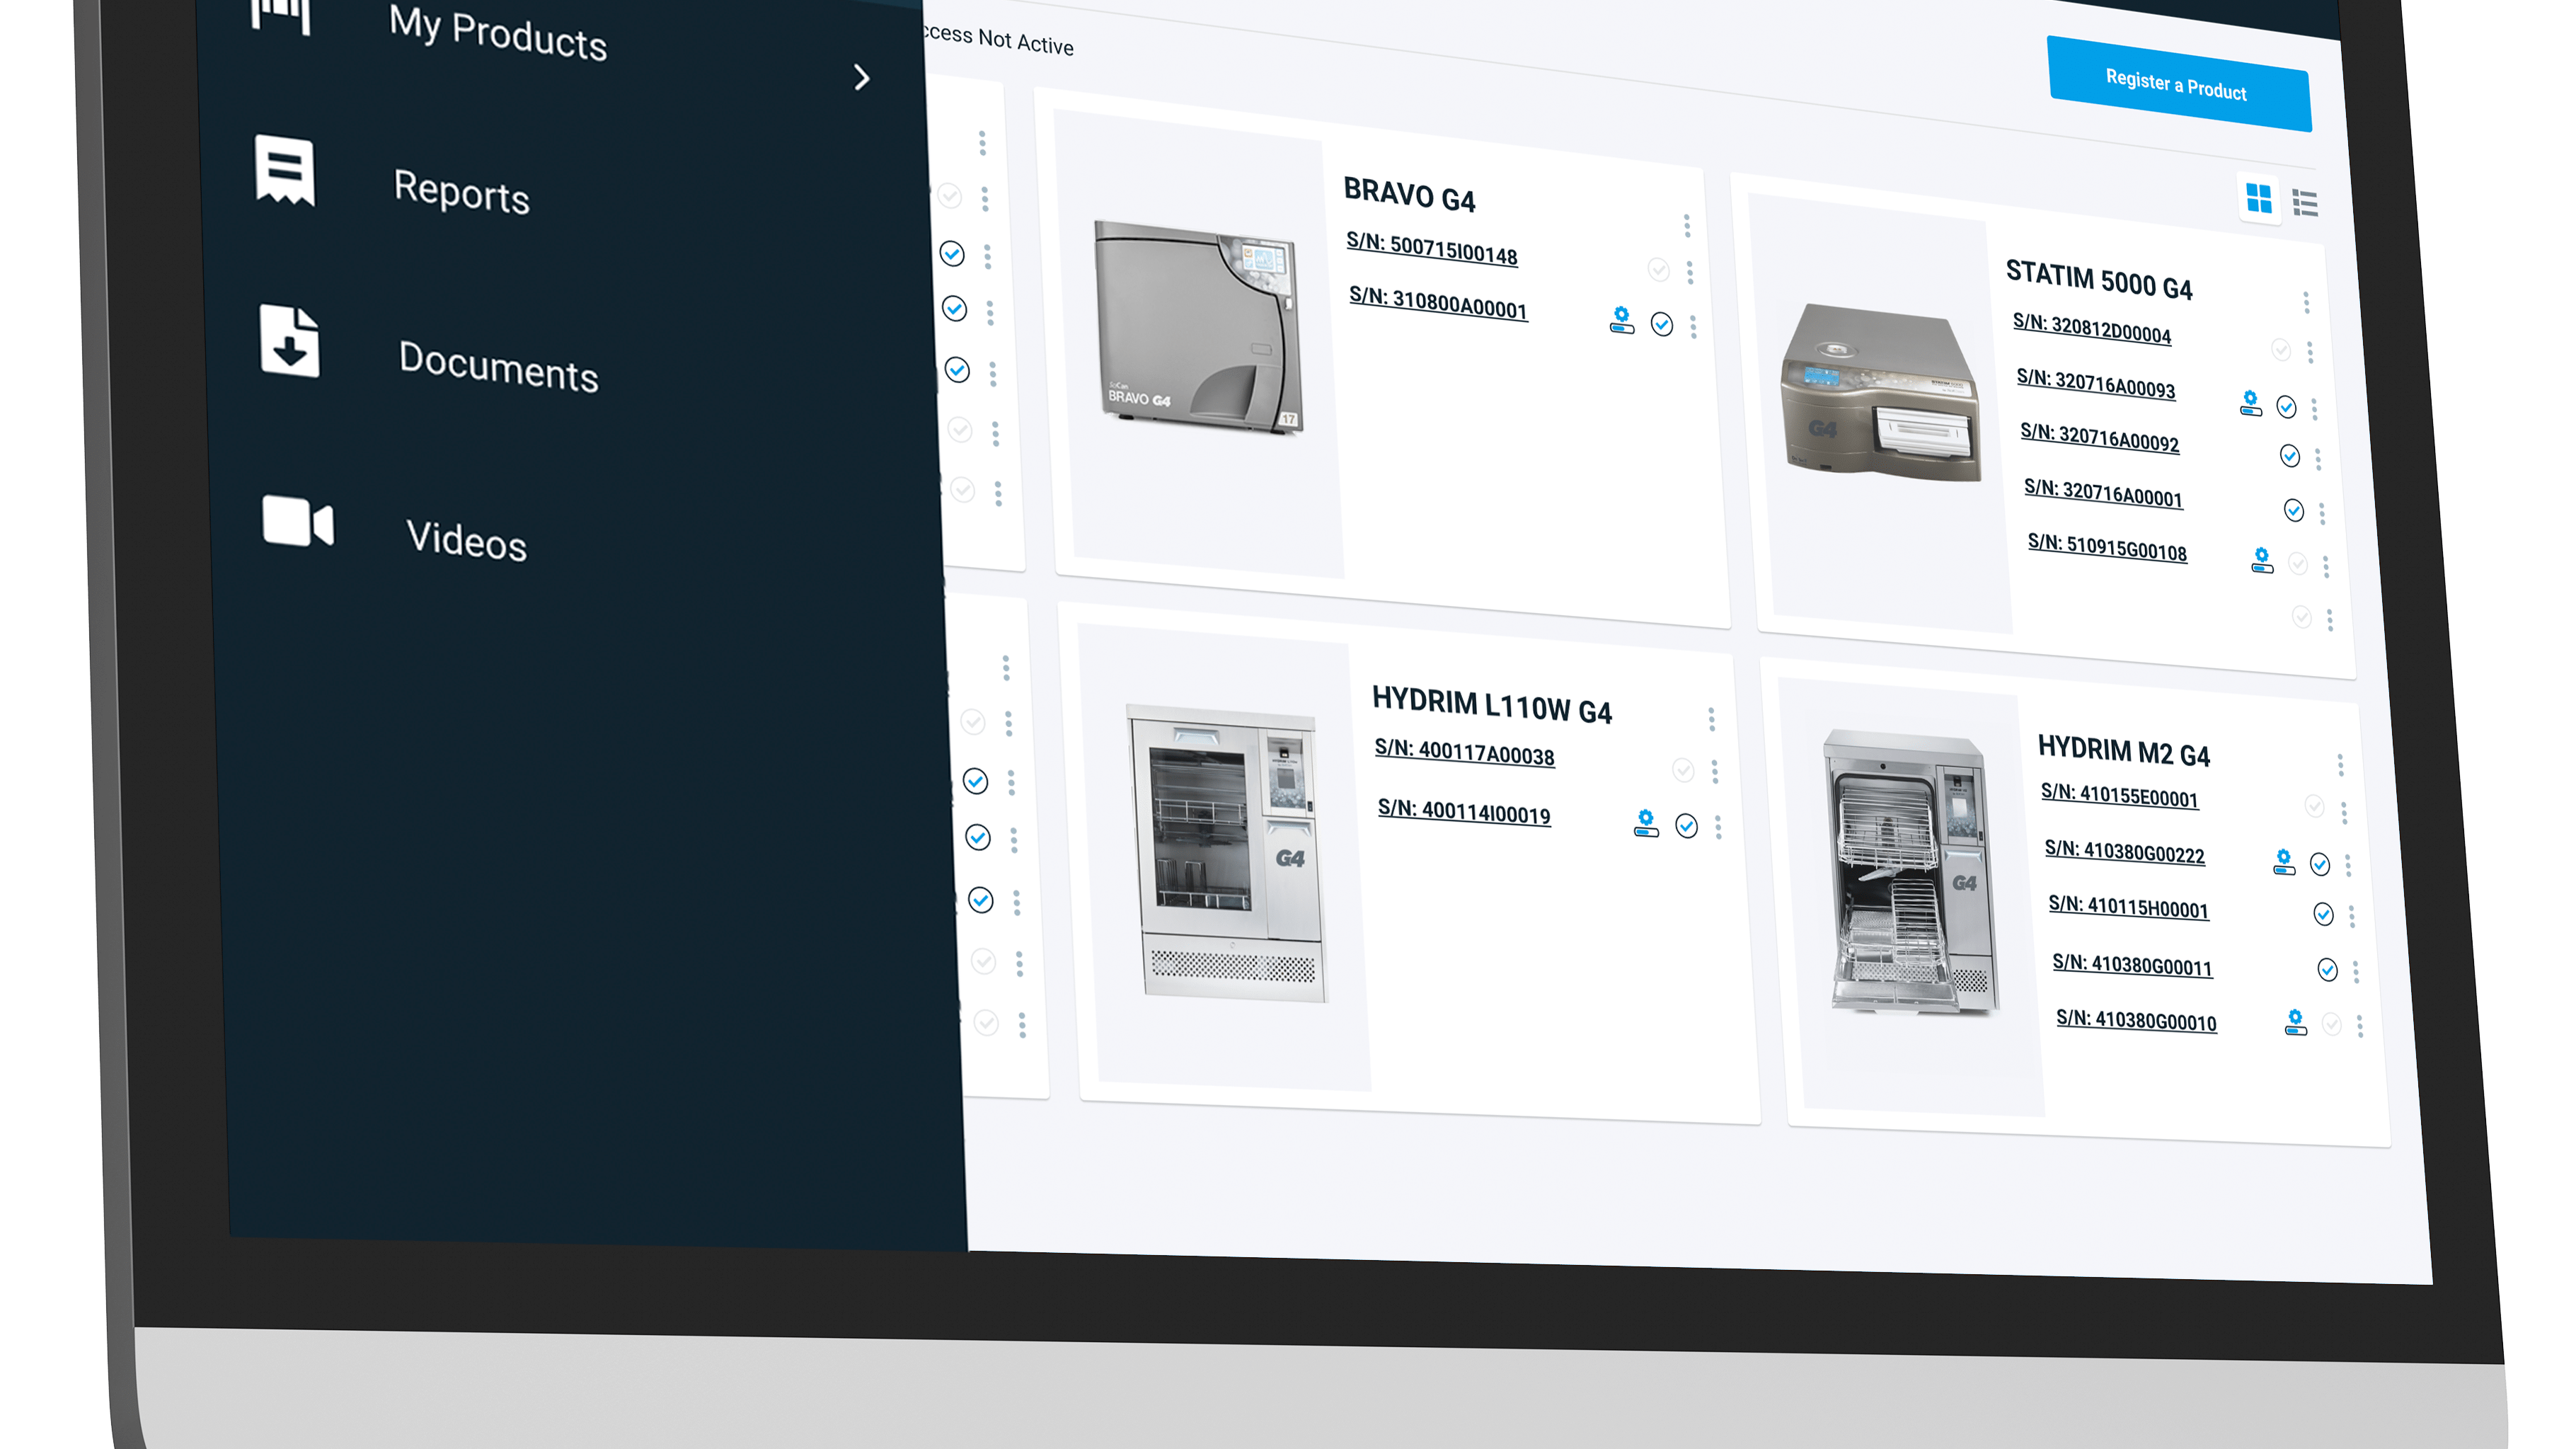The image size is (2576, 1449).
Task: Open options menu for S/N 320716A00092
Action: (x=2318, y=459)
